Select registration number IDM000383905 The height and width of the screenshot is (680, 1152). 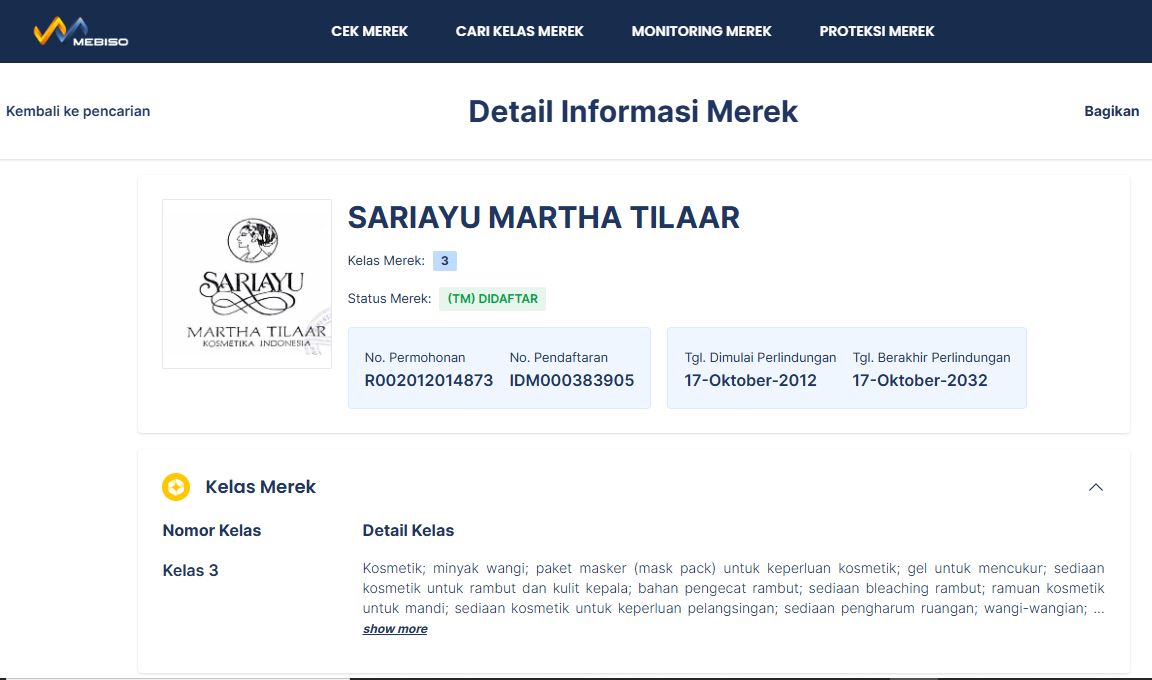pyautogui.click(x=572, y=380)
